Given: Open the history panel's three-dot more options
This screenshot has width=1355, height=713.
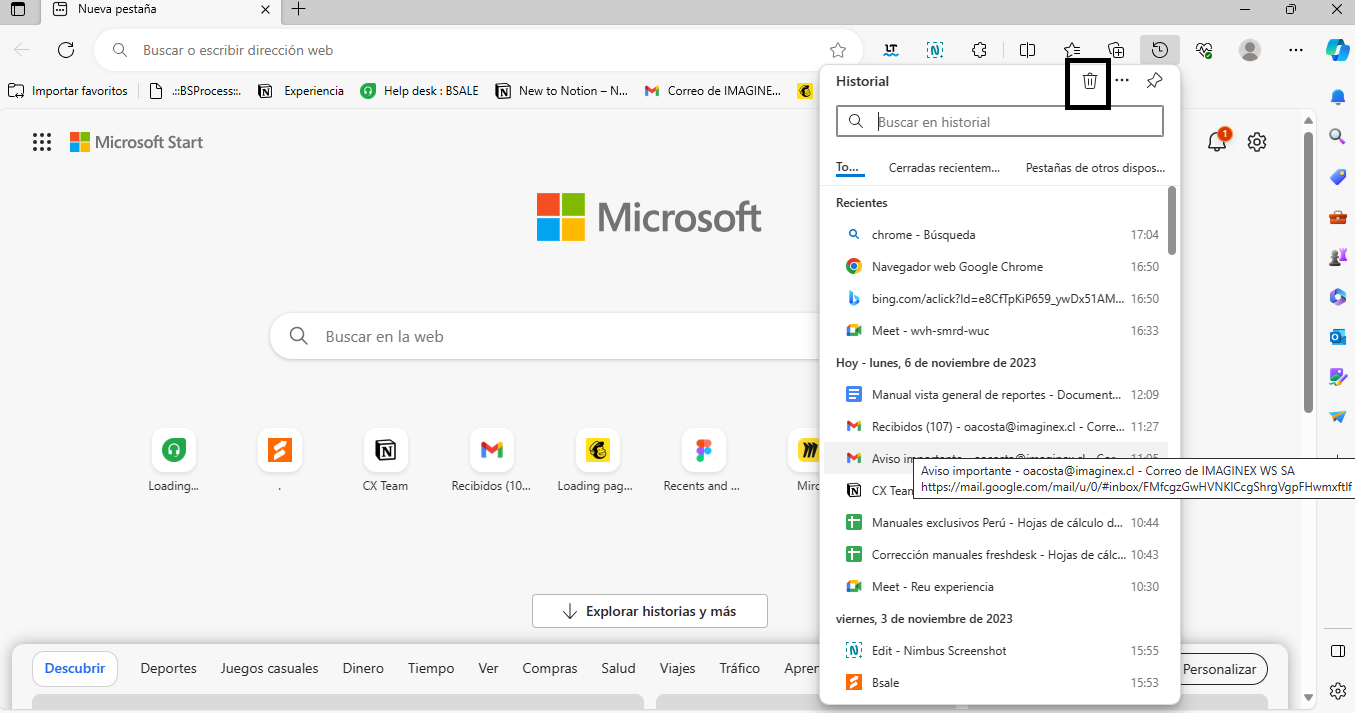Looking at the screenshot, I should (x=1122, y=81).
